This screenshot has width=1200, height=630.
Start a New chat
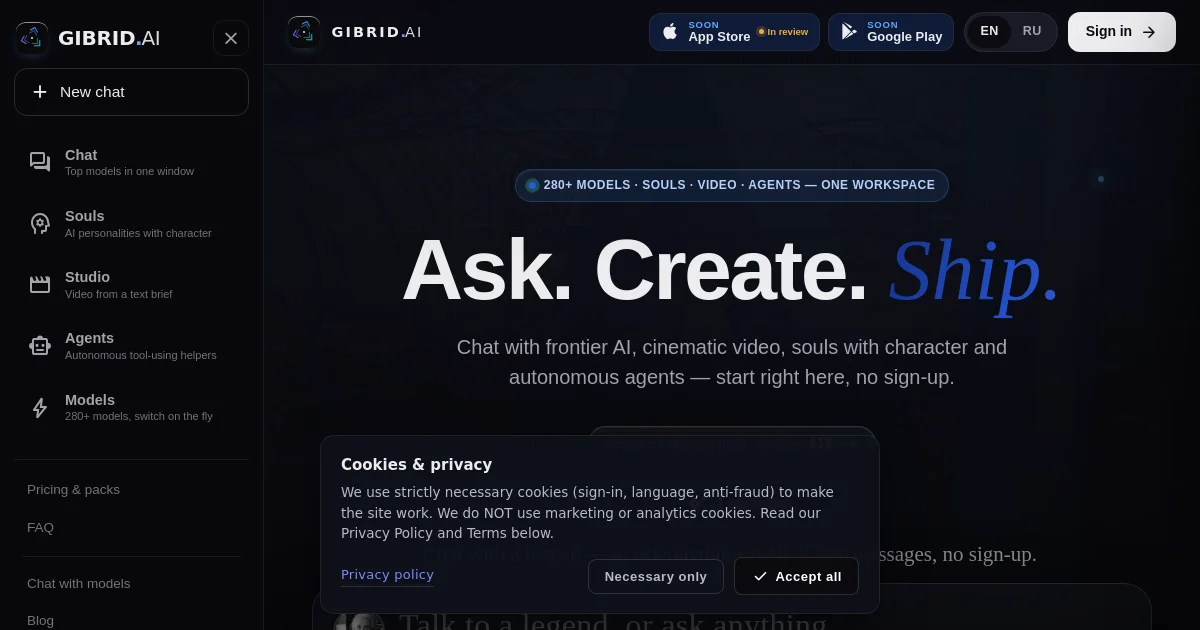(x=131, y=92)
